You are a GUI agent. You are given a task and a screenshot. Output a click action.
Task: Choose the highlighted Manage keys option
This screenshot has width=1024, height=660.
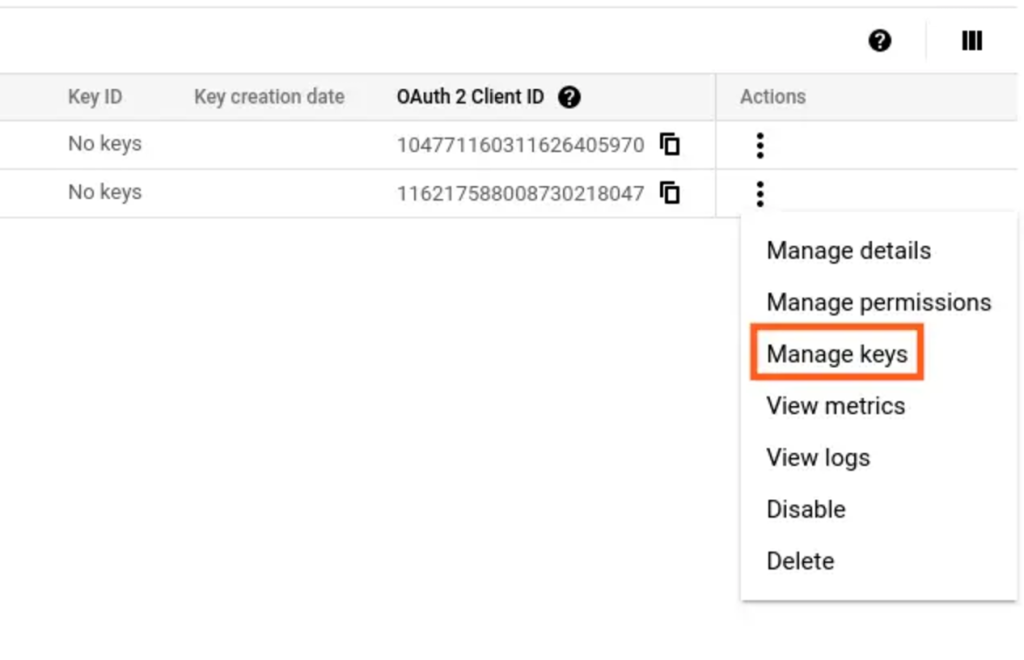836,353
